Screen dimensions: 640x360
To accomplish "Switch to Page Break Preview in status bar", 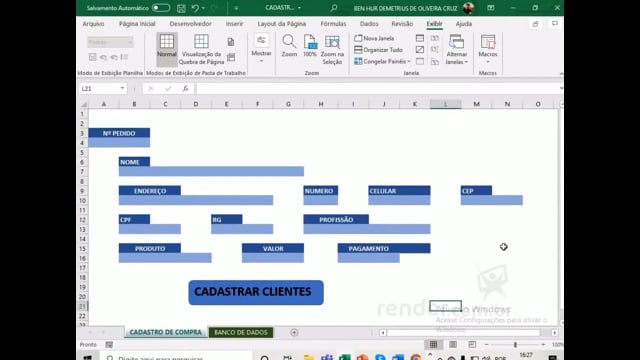I will (x=472, y=345).
